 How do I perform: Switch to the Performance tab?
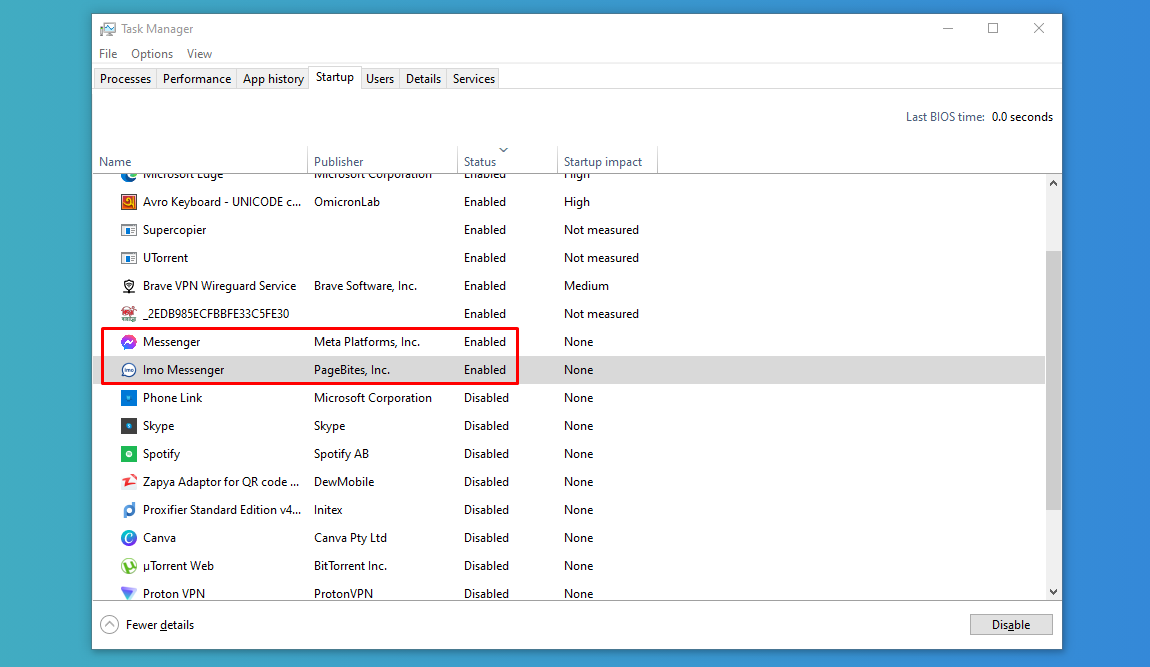tap(197, 79)
